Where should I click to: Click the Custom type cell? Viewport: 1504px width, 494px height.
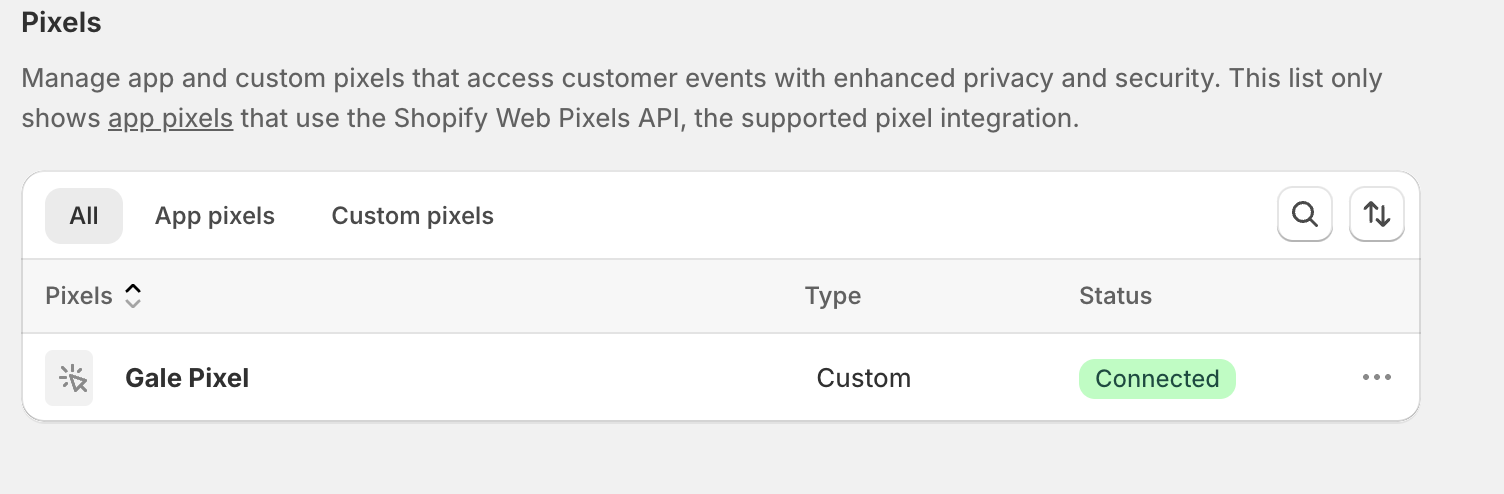[864, 378]
